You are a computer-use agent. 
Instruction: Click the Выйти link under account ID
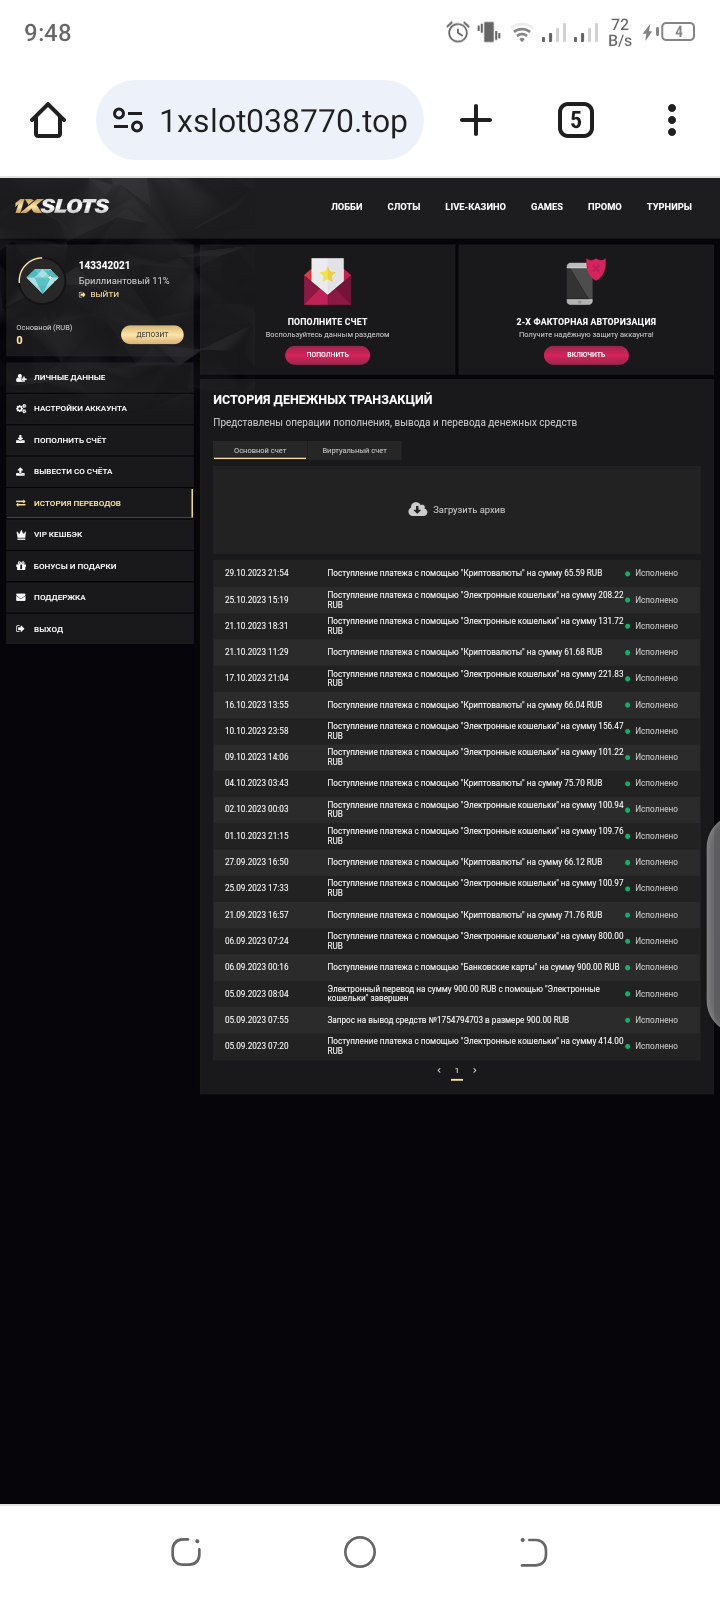pos(99,295)
